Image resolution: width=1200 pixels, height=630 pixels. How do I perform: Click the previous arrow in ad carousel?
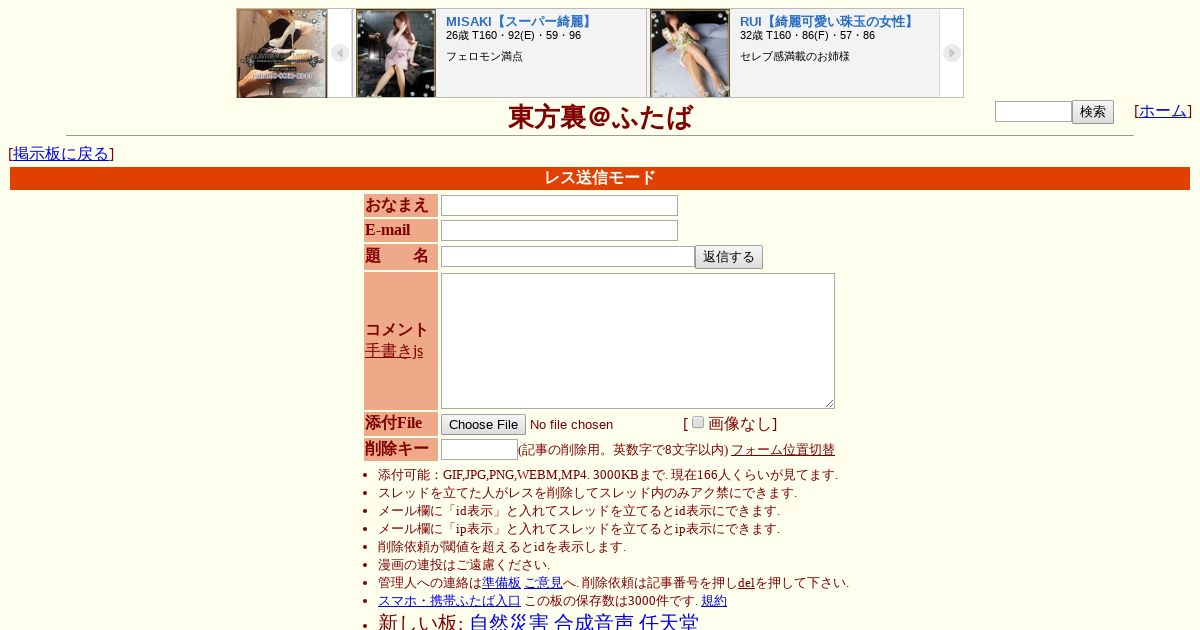coord(340,53)
